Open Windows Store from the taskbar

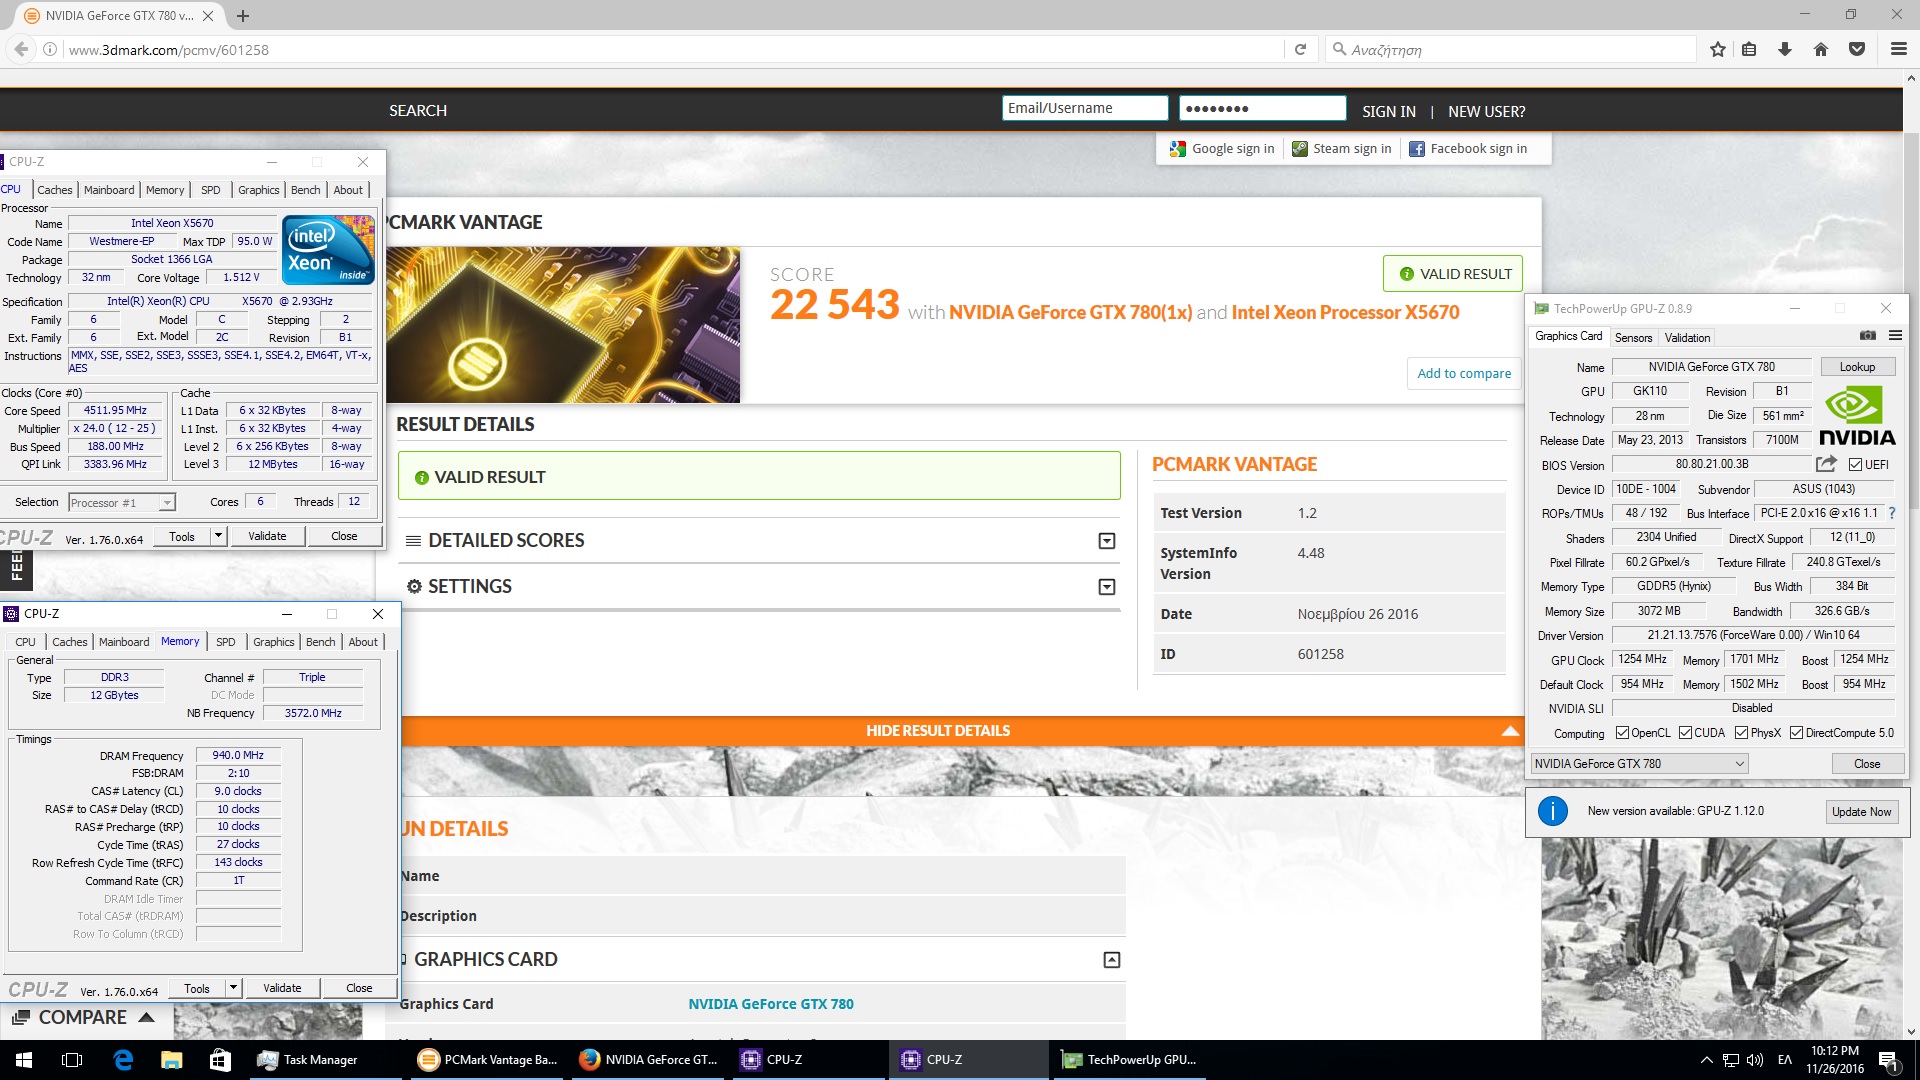[x=220, y=1060]
